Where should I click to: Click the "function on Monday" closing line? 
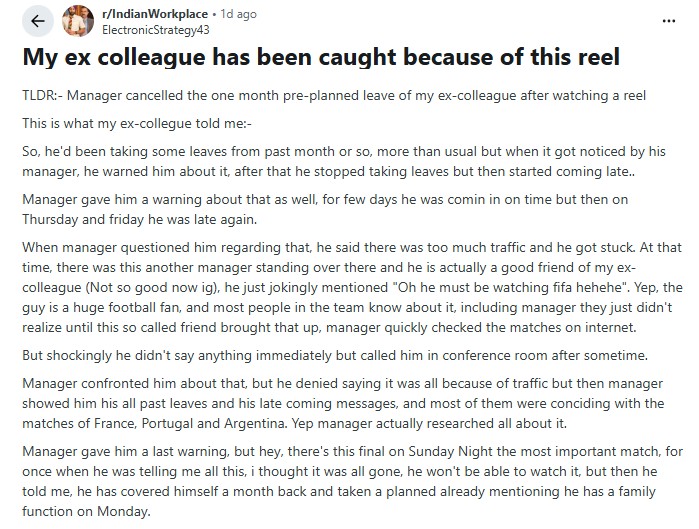86,511
